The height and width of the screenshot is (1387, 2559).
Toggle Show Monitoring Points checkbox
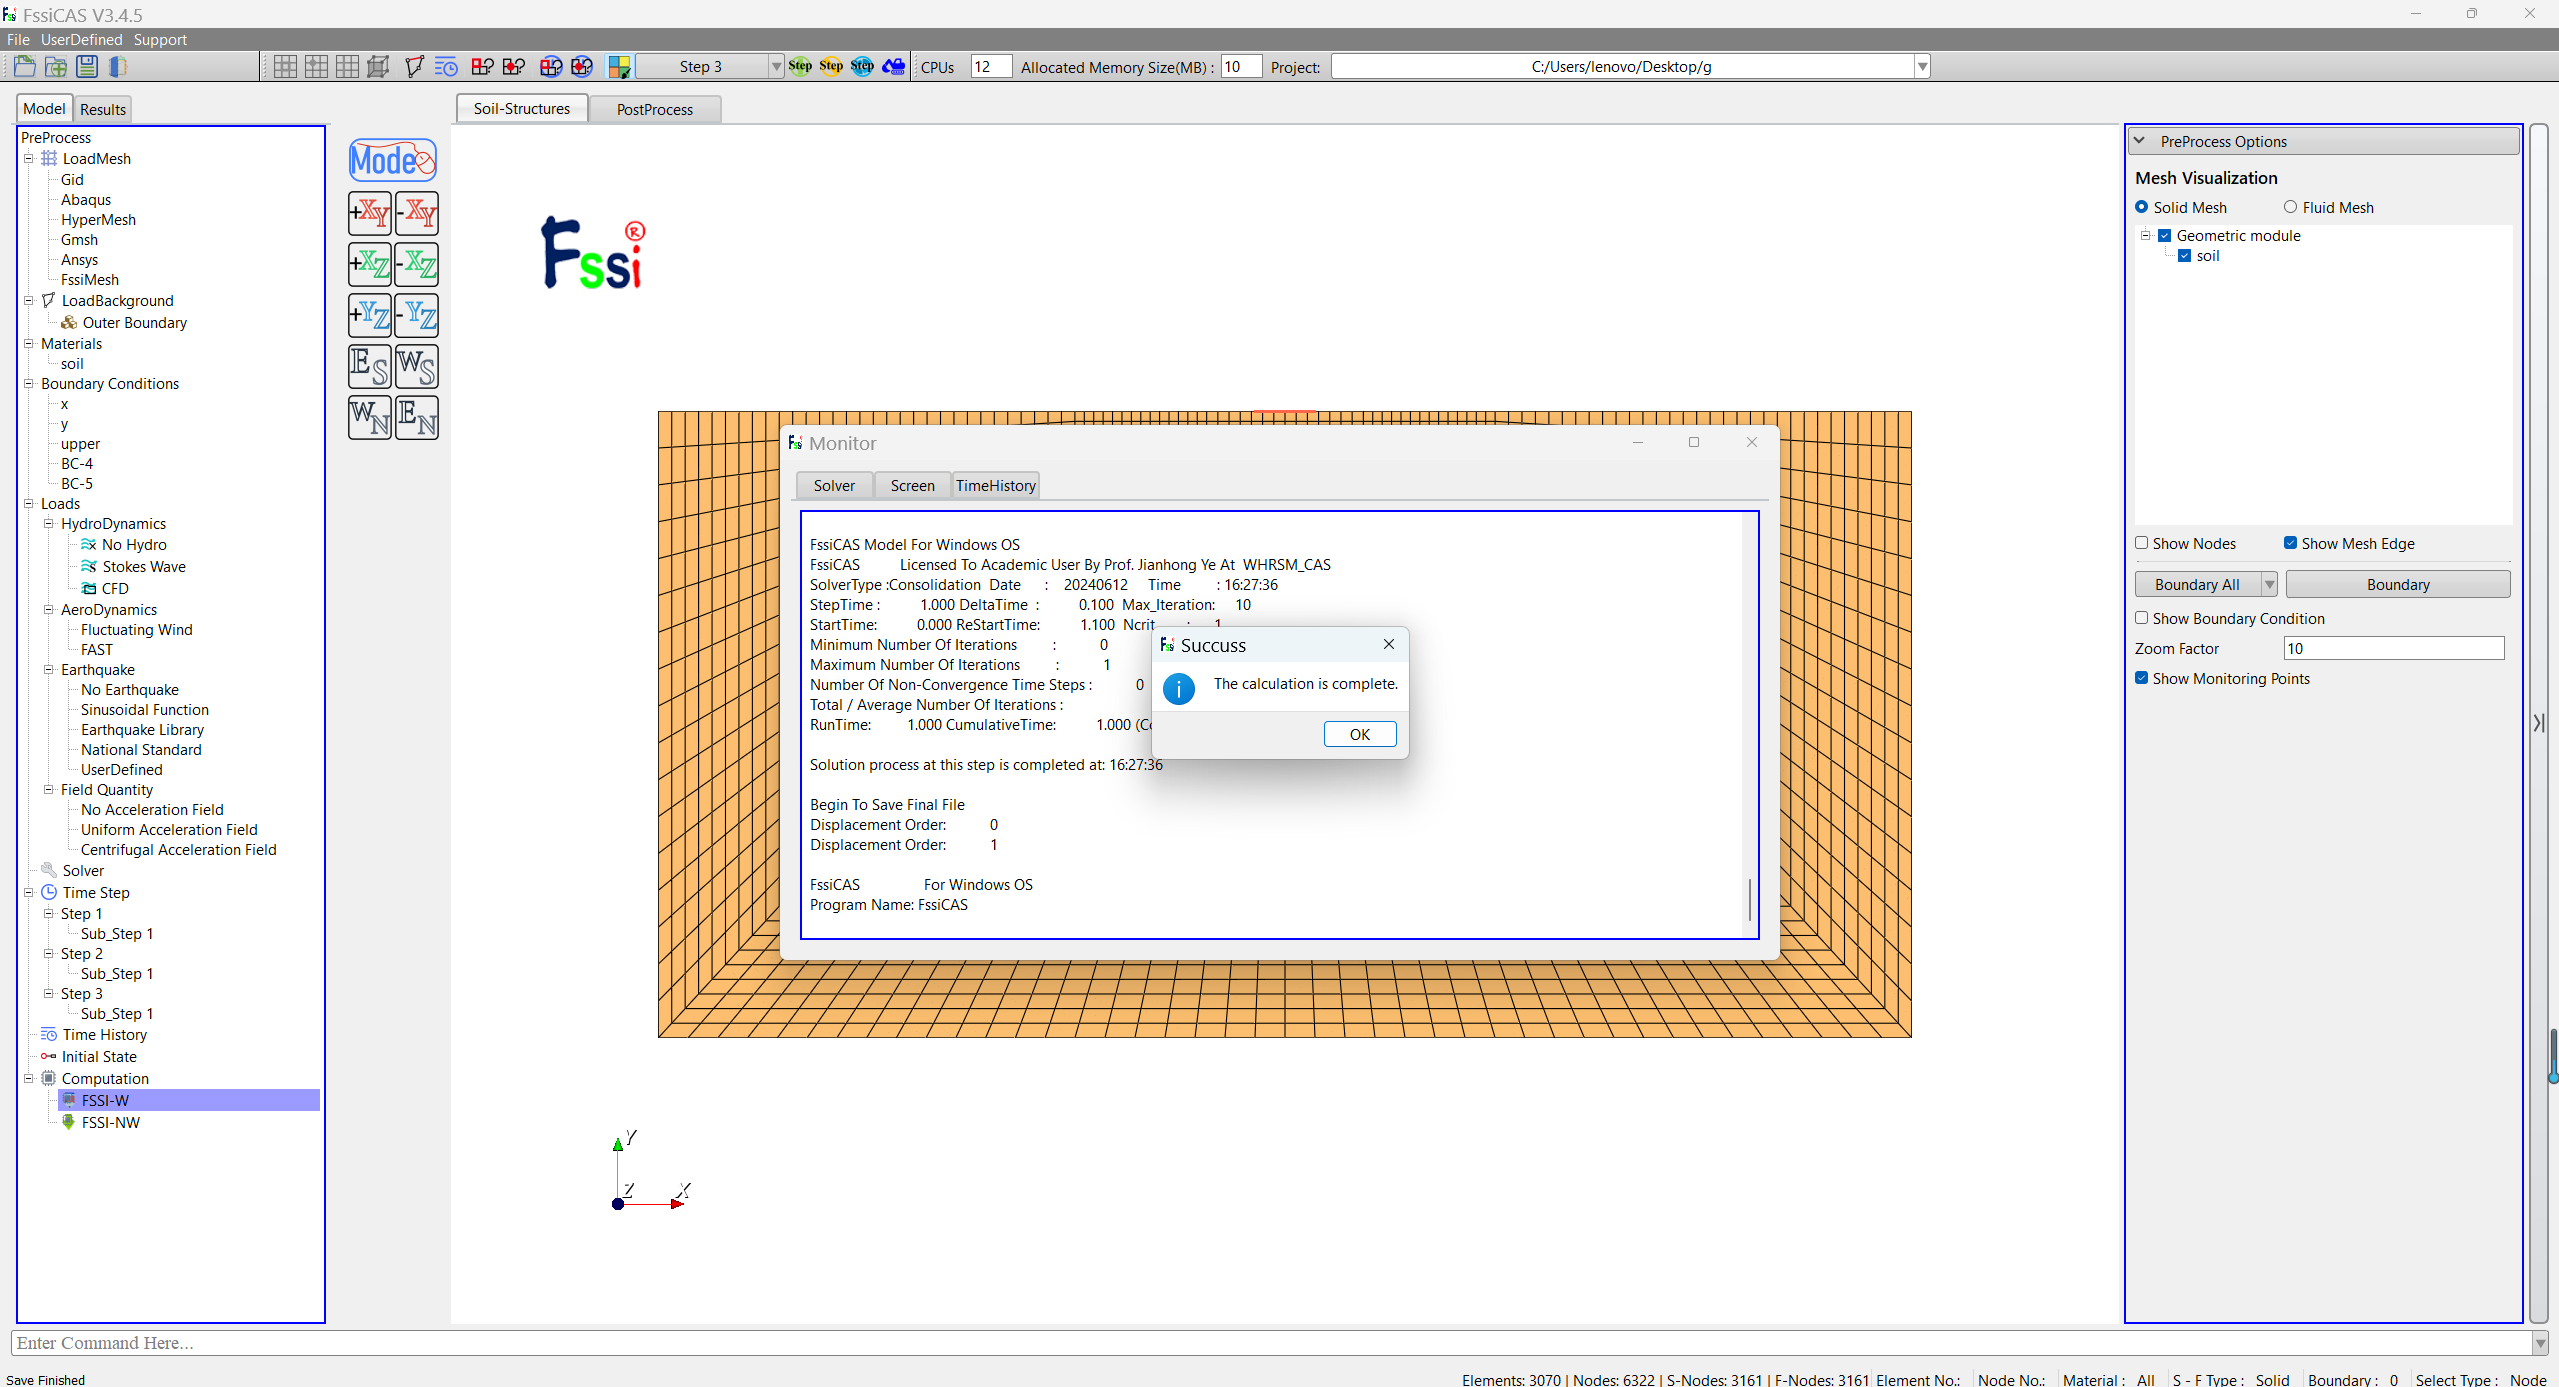click(2141, 678)
